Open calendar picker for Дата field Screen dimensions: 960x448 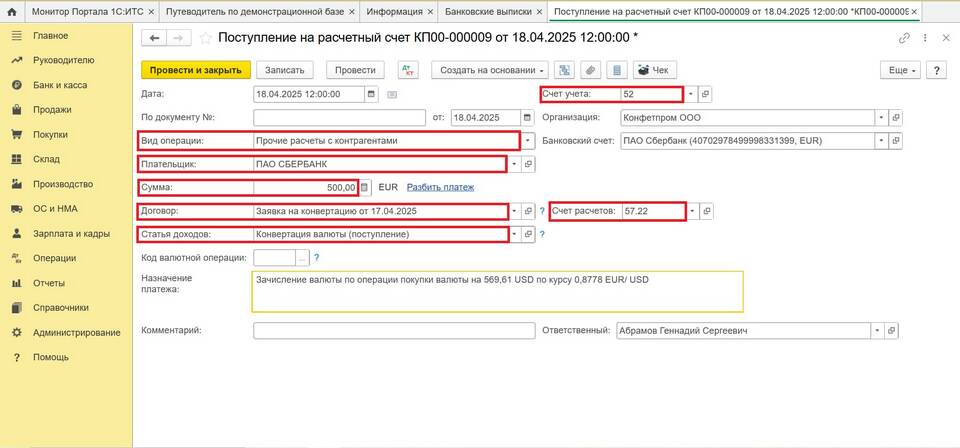click(372, 94)
